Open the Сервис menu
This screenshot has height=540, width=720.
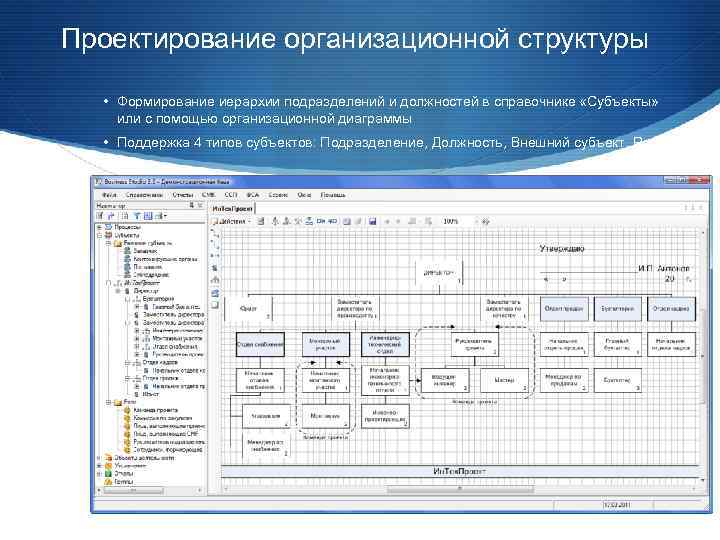click(278, 195)
